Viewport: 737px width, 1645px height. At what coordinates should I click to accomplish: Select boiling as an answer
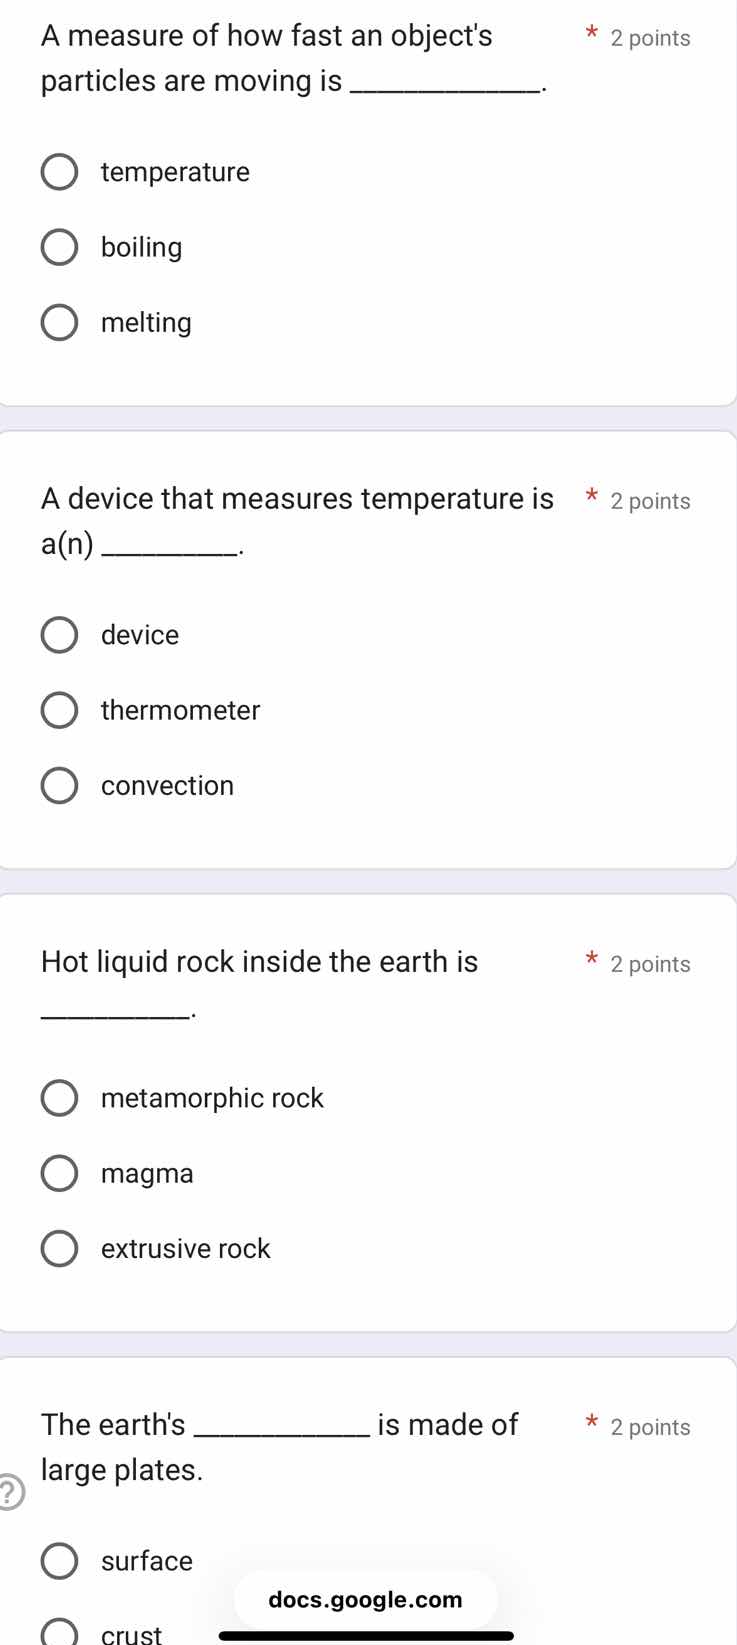point(59,246)
